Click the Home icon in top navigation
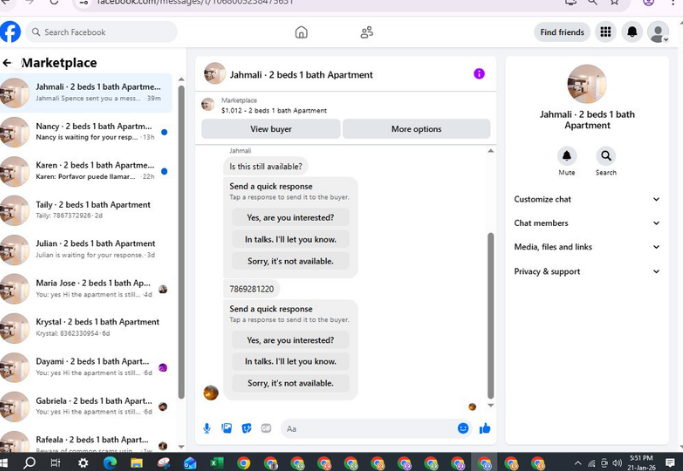Image resolution: width=683 pixels, height=471 pixels. (x=301, y=32)
